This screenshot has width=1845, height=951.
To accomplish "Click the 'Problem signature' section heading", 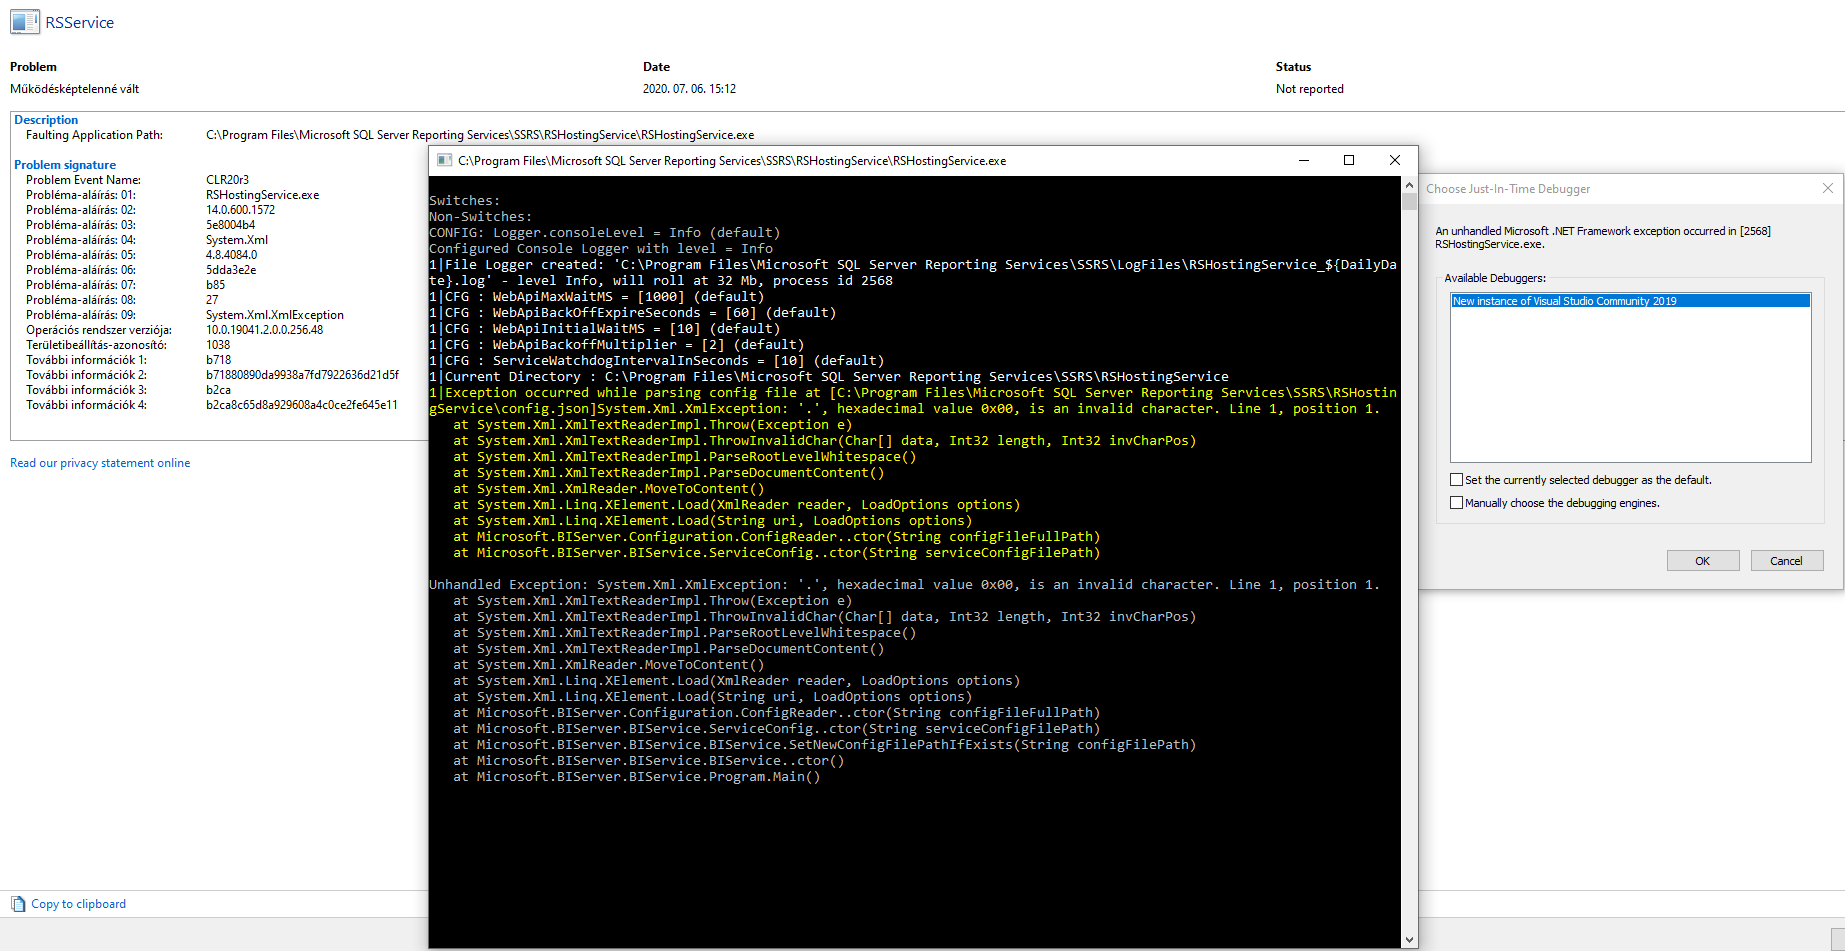I will [65, 165].
